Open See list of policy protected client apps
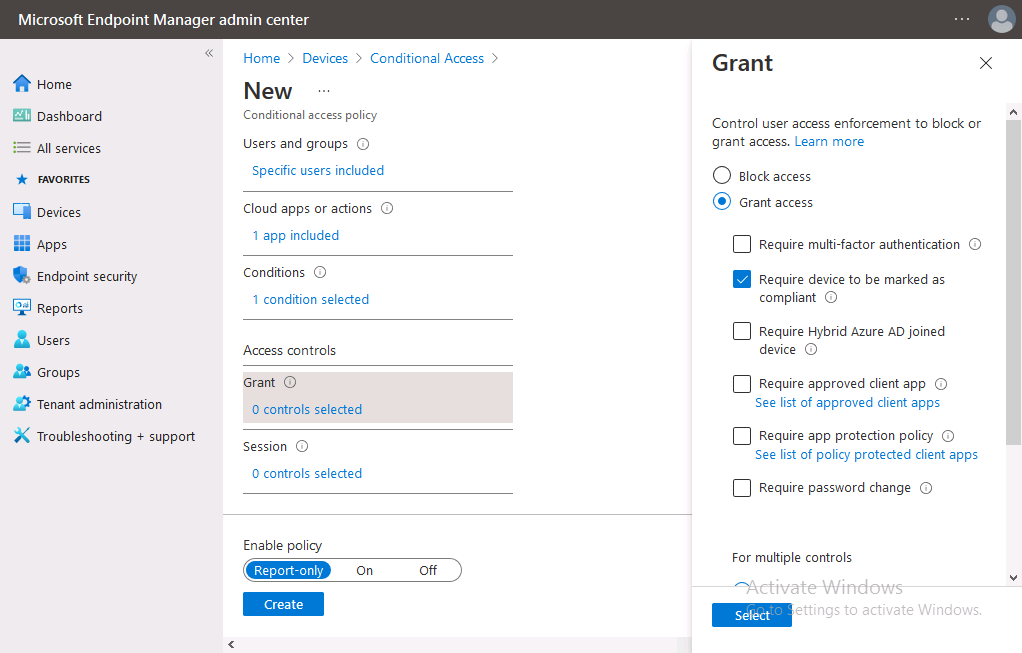Image resolution: width=1022 pixels, height=653 pixels. (866, 455)
